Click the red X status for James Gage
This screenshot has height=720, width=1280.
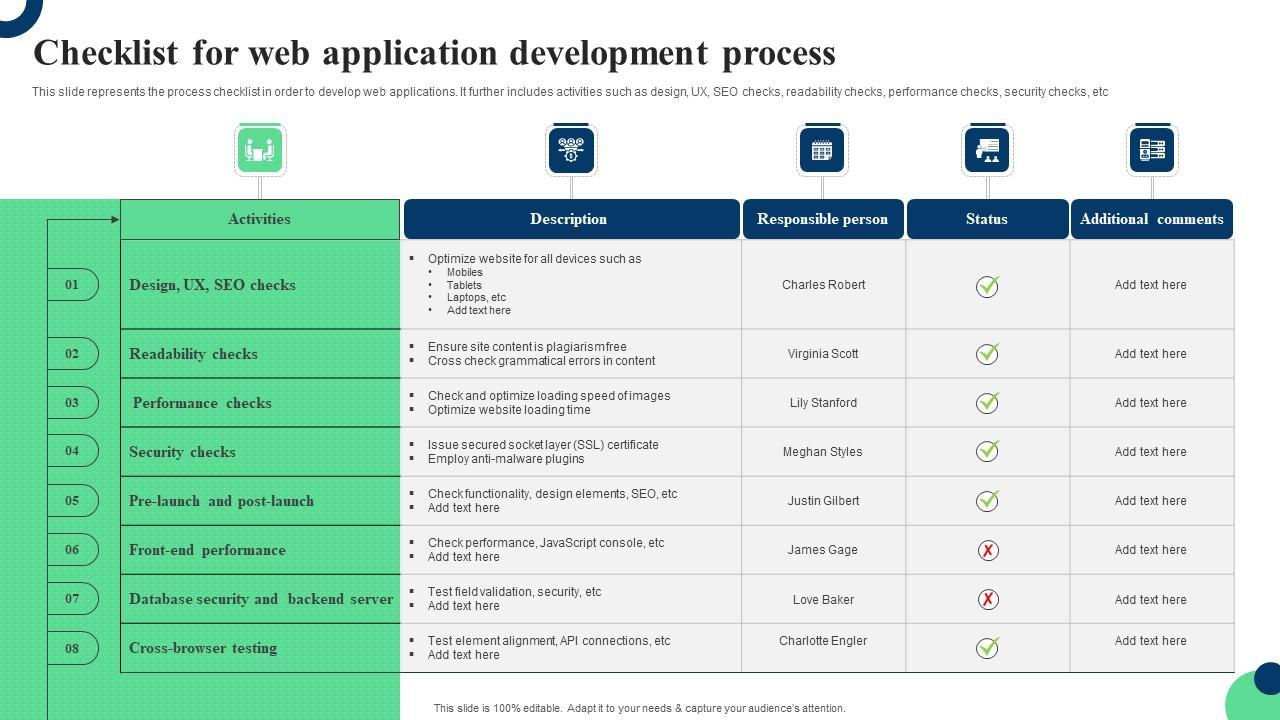[988, 550]
